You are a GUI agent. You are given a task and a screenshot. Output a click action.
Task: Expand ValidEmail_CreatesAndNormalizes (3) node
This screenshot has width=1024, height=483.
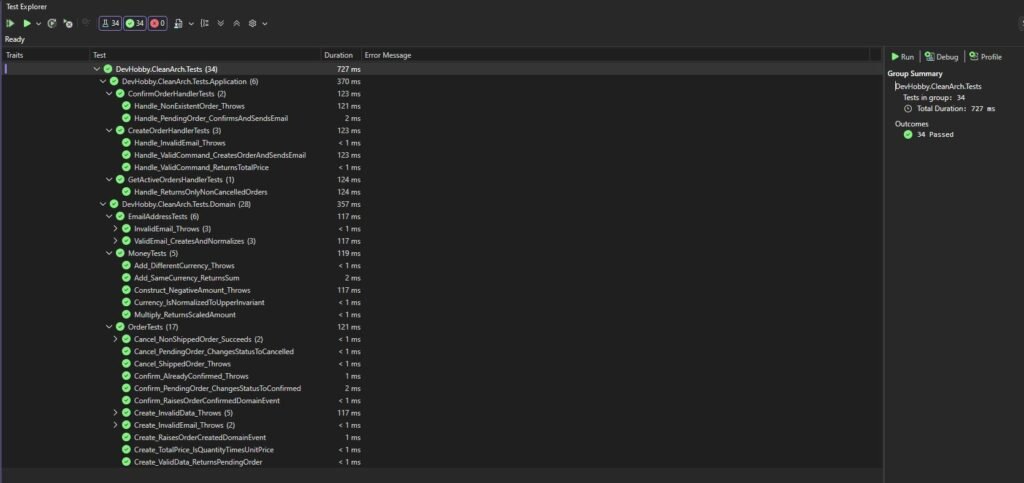click(116, 241)
